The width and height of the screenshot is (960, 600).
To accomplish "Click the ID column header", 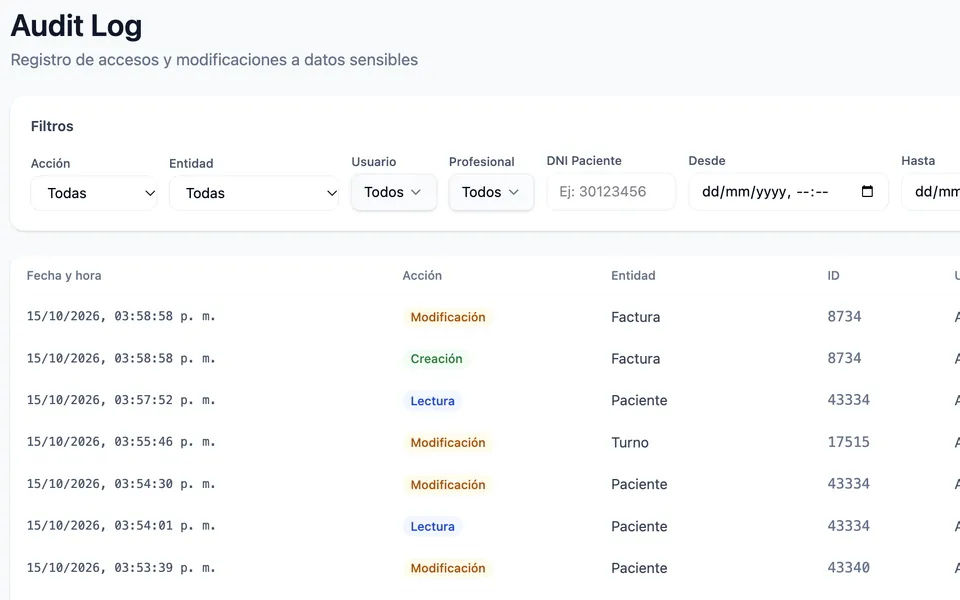I will pyautogui.click(x=833, y=276).
